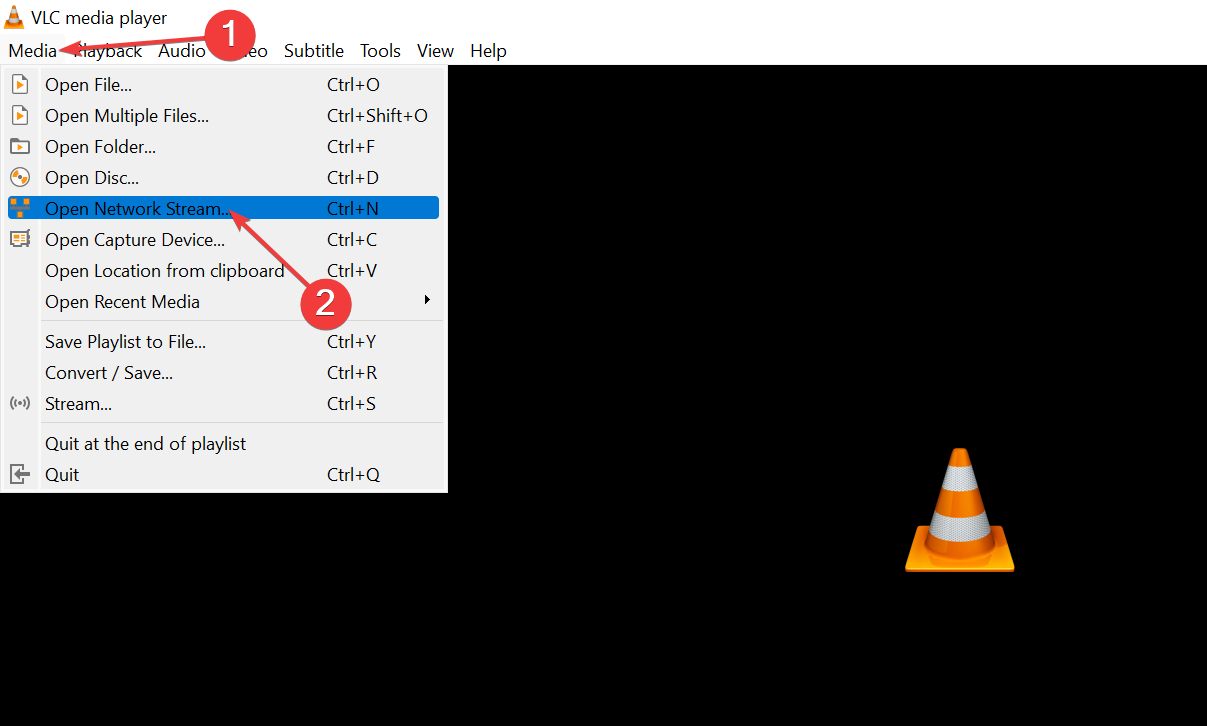Open the Tools menu

point(380,51)
